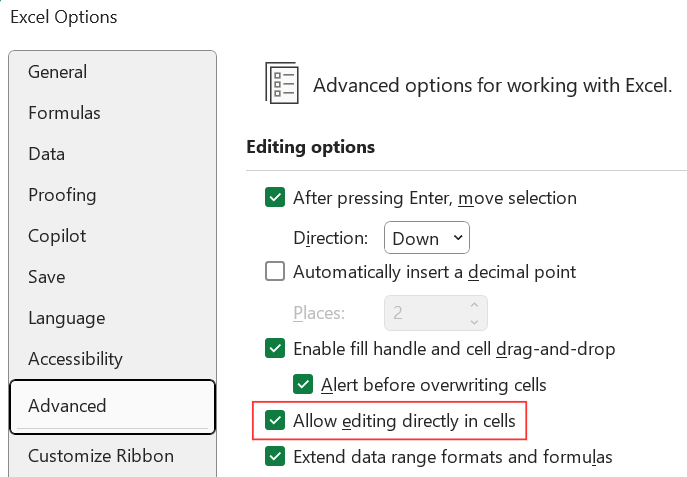The image size is (687, 477).
Task: Switch to the Accessibility category
Action: (75, 358)
